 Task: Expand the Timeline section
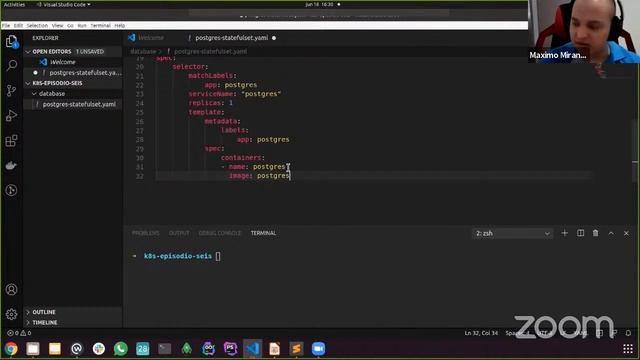28,322
